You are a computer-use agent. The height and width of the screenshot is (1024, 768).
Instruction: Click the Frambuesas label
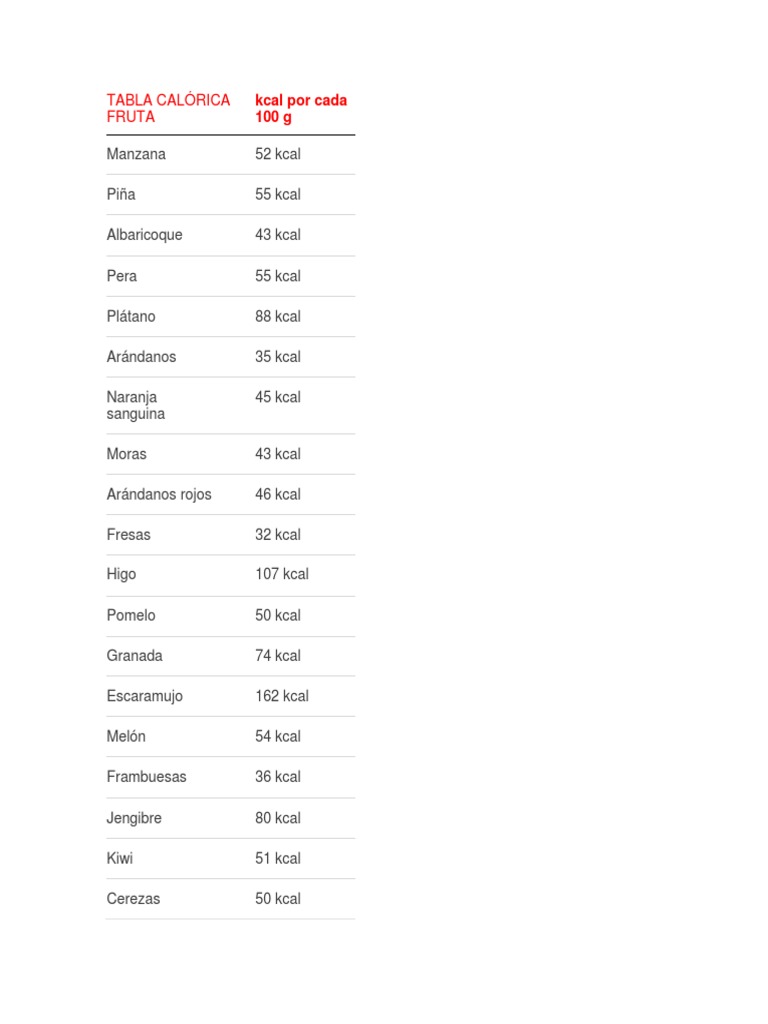(x=146, y=776)
